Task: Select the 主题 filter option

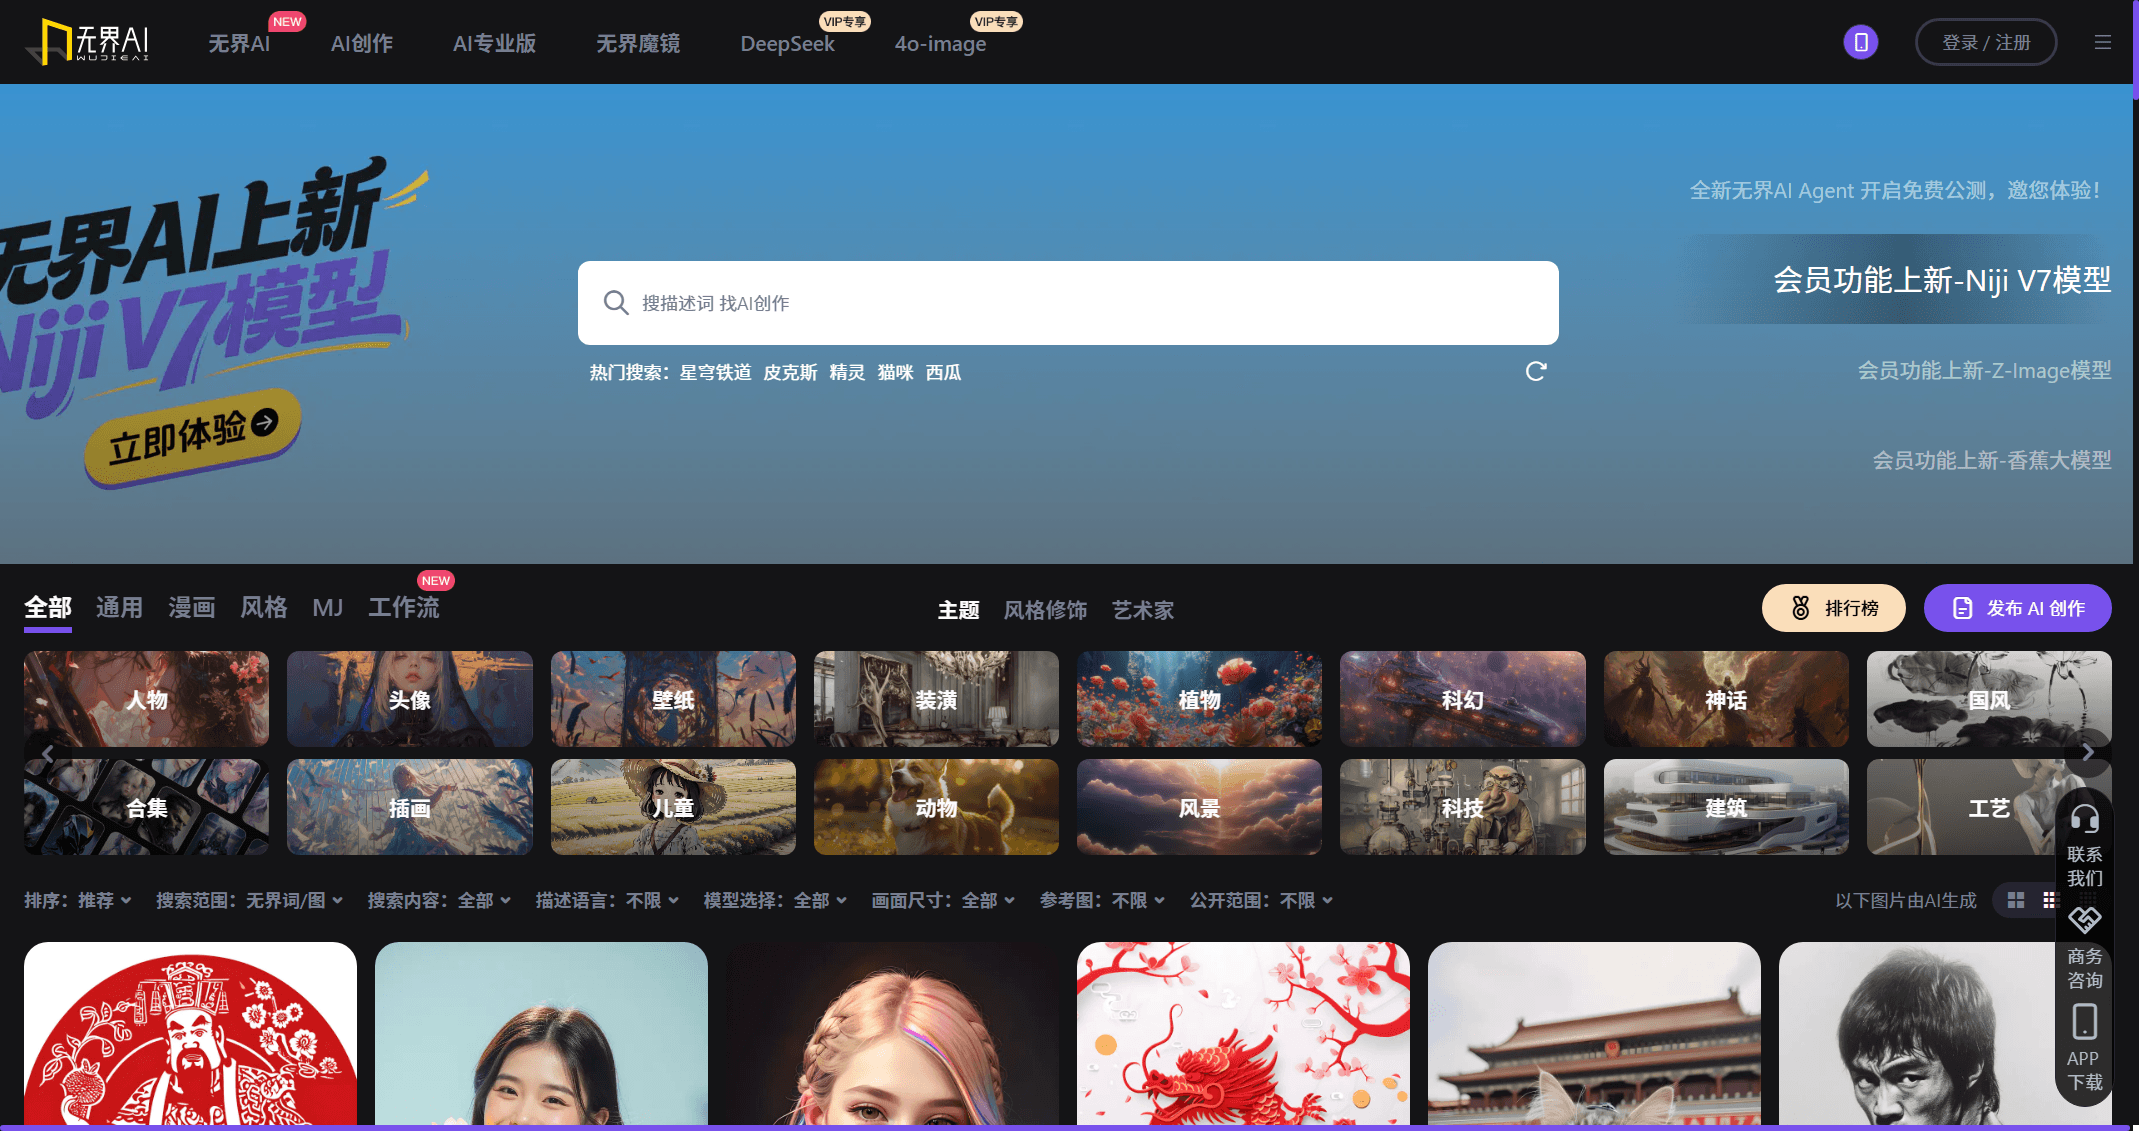Action: [x=959, y=610]
